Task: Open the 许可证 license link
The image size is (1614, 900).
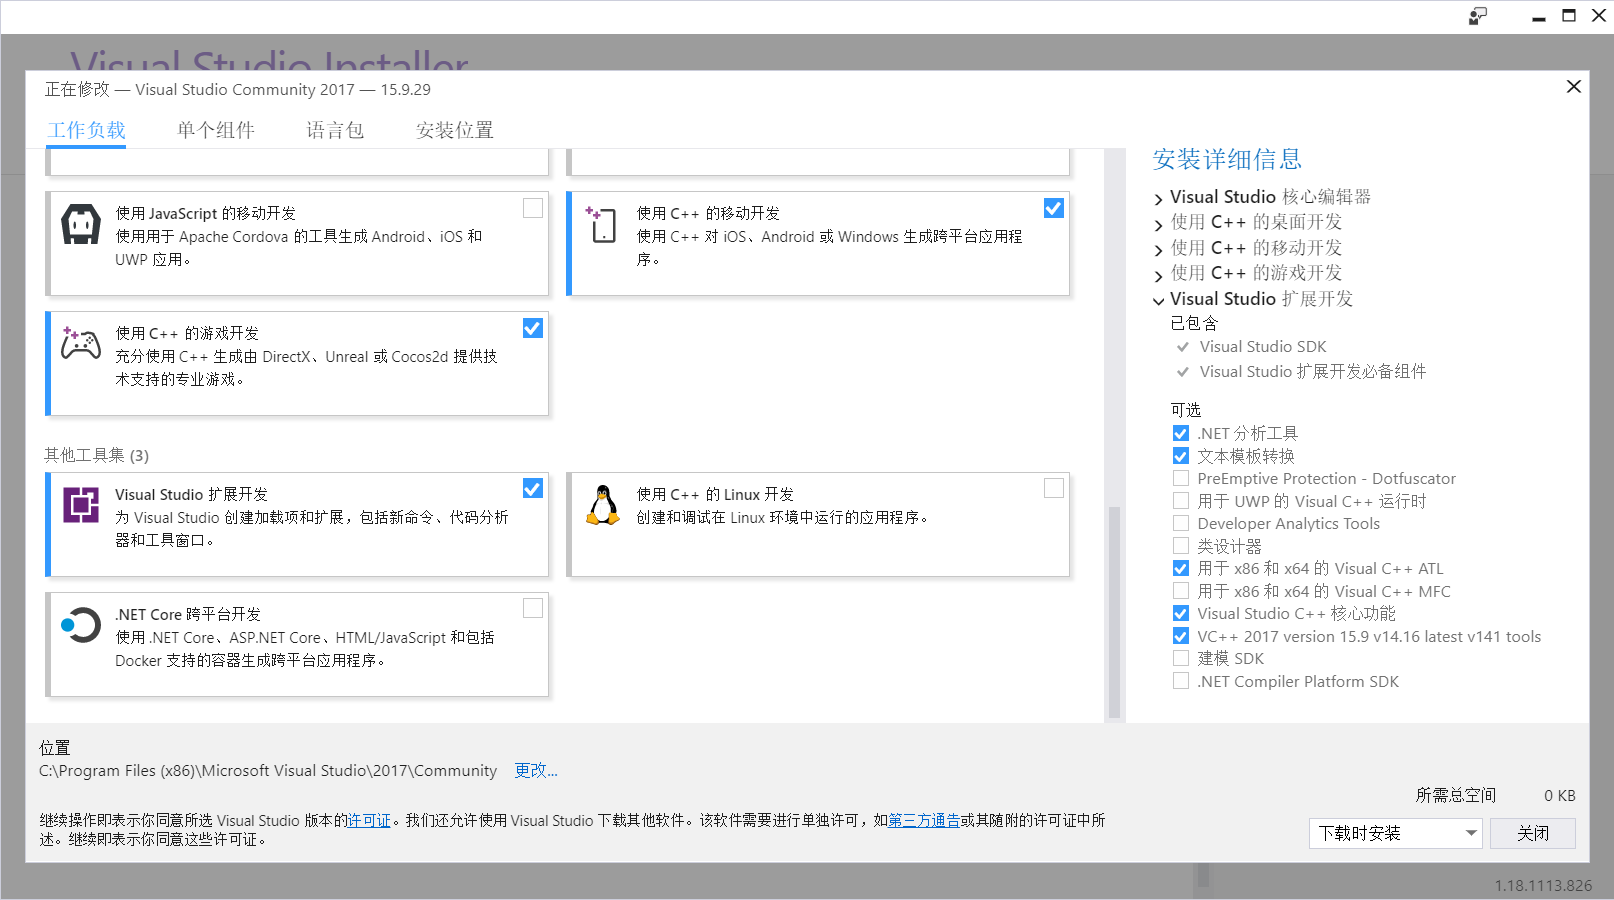Action: [x=369, y=820]
